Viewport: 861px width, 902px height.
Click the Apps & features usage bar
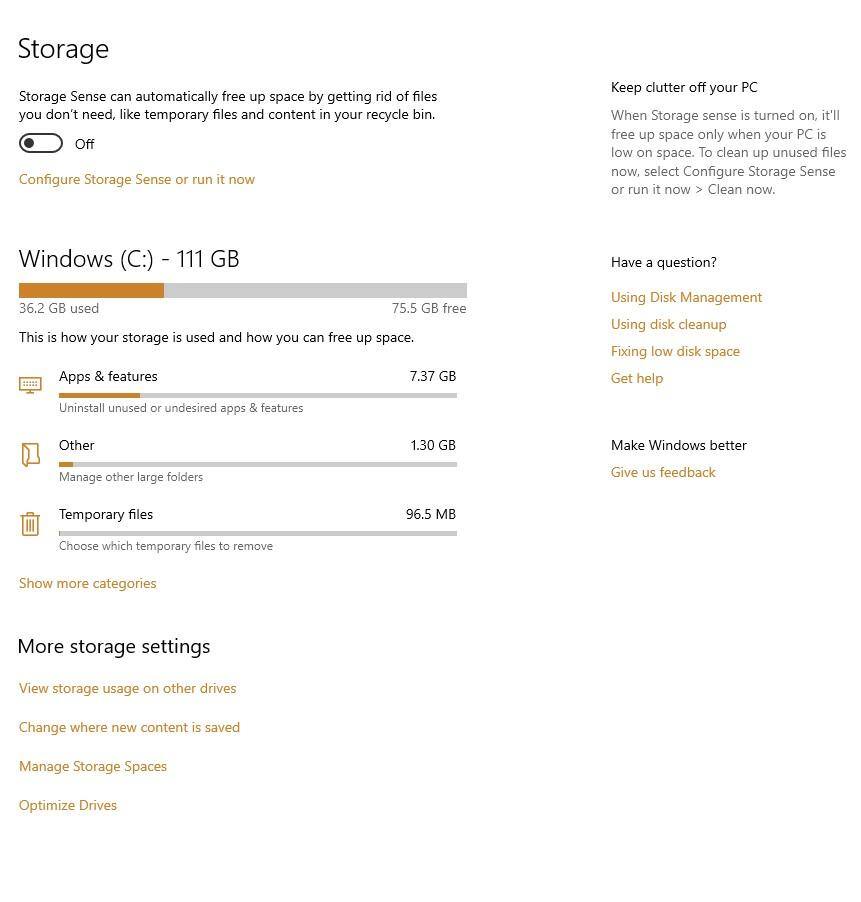tap(257, 395)
